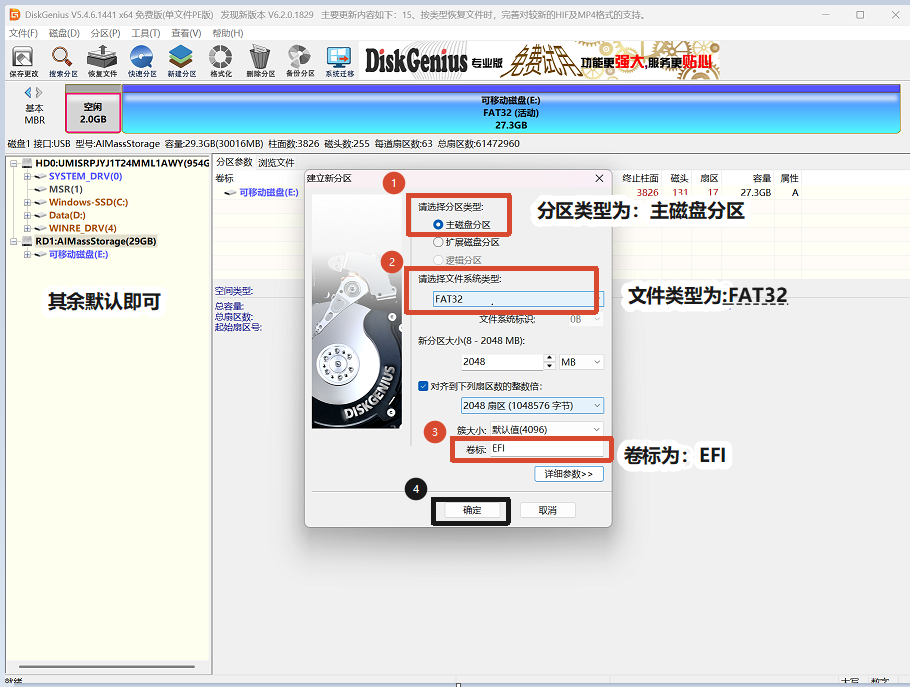Launch the 系统迁移 system migration tool
The image size is (910, 687).
pyautogui.click(x=340, y=62)
